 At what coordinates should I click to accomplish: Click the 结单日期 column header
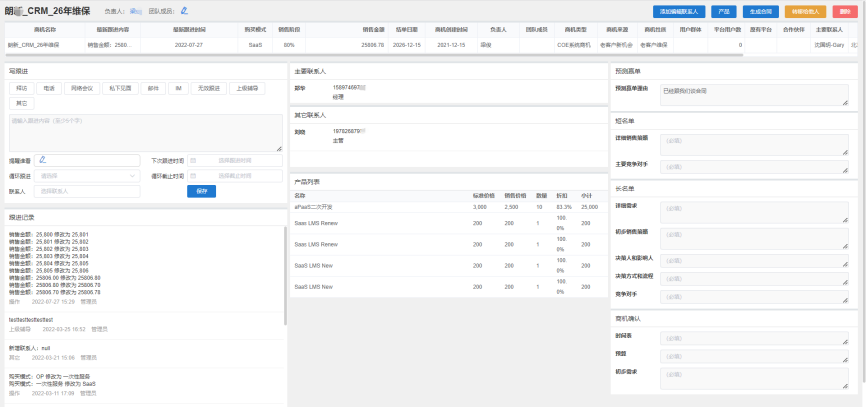pyautogui.click(x=406, y=30)
